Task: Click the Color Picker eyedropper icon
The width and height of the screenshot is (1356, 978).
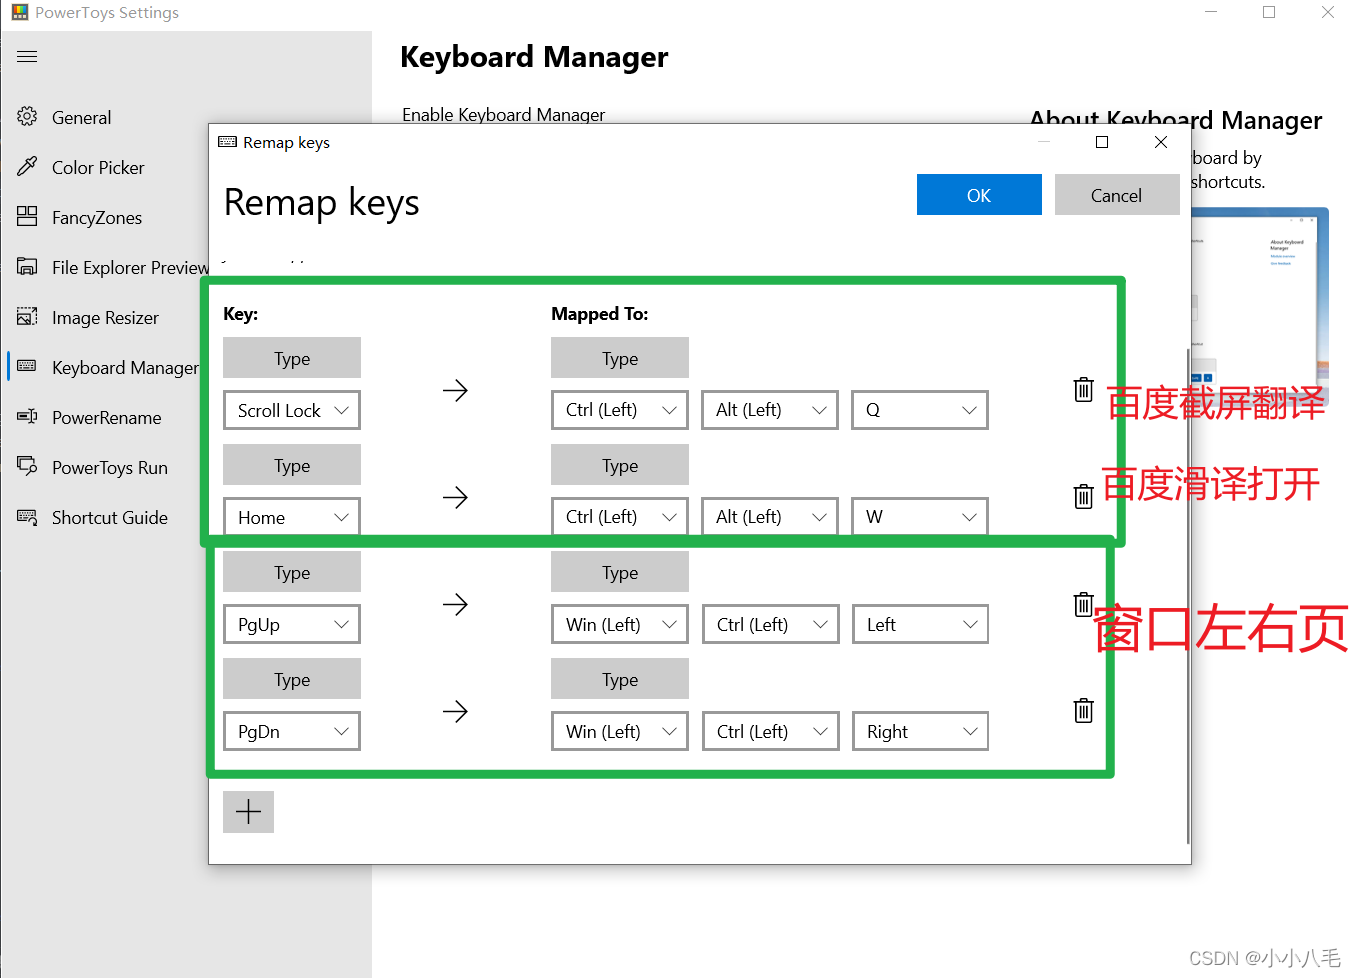Action: 27,166
